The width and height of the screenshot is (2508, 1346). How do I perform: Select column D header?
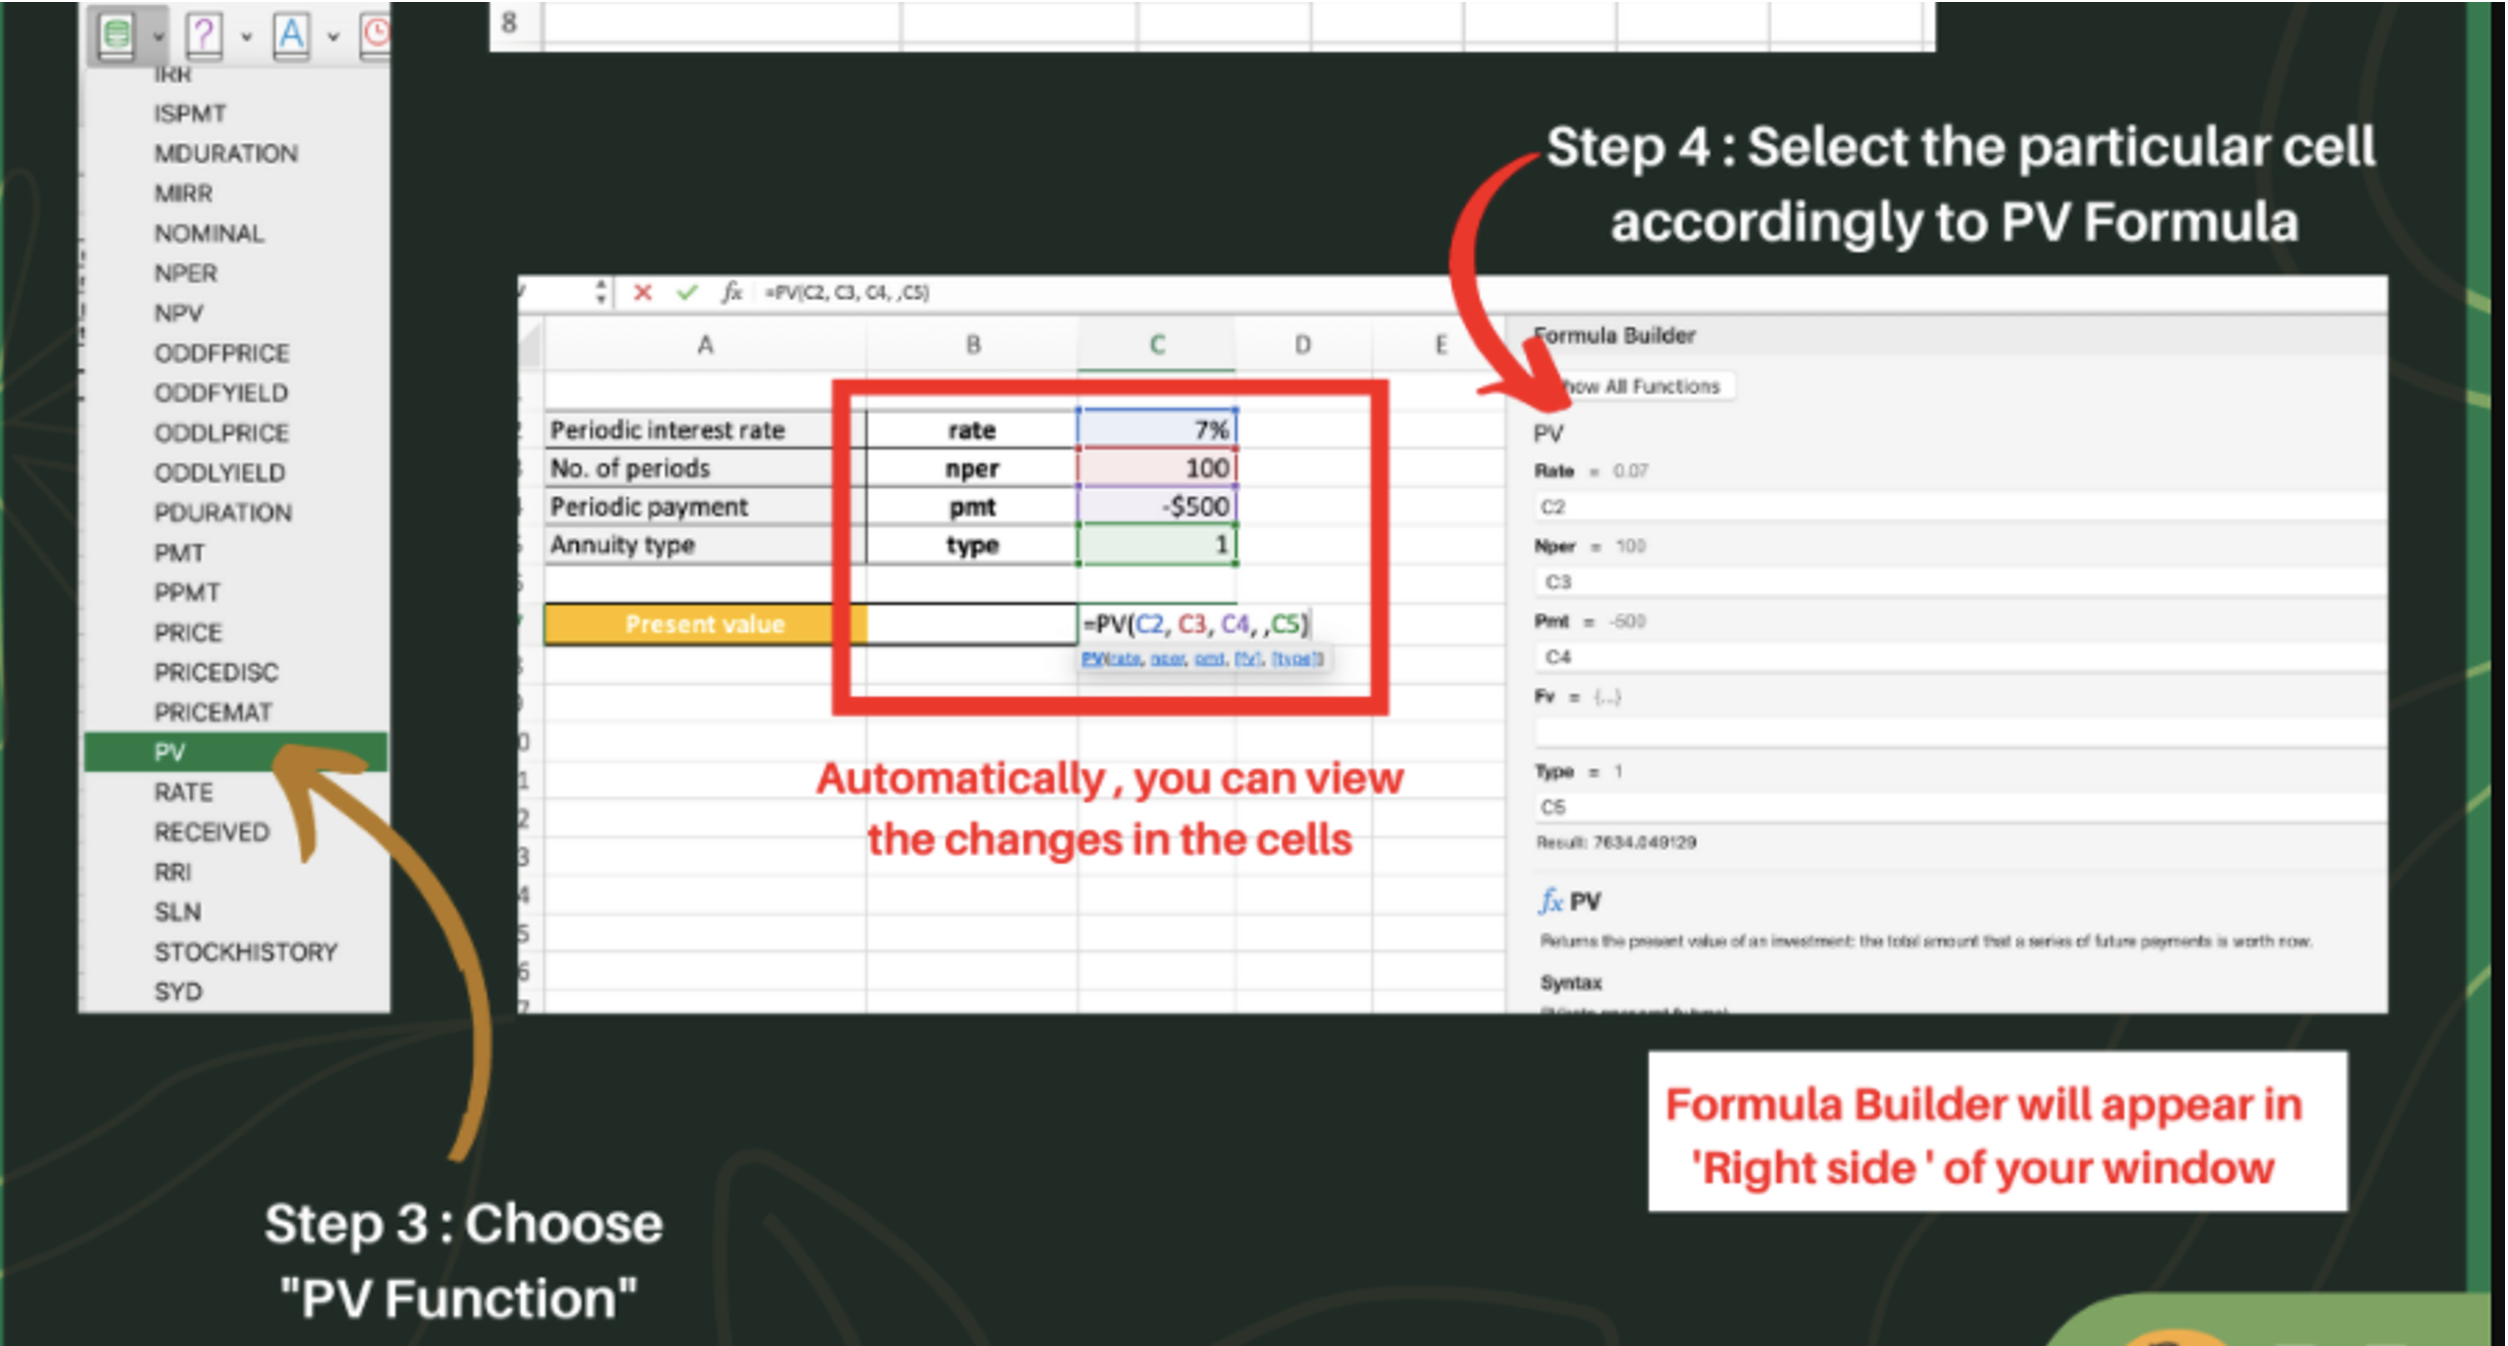click(x=1303, y=345)
